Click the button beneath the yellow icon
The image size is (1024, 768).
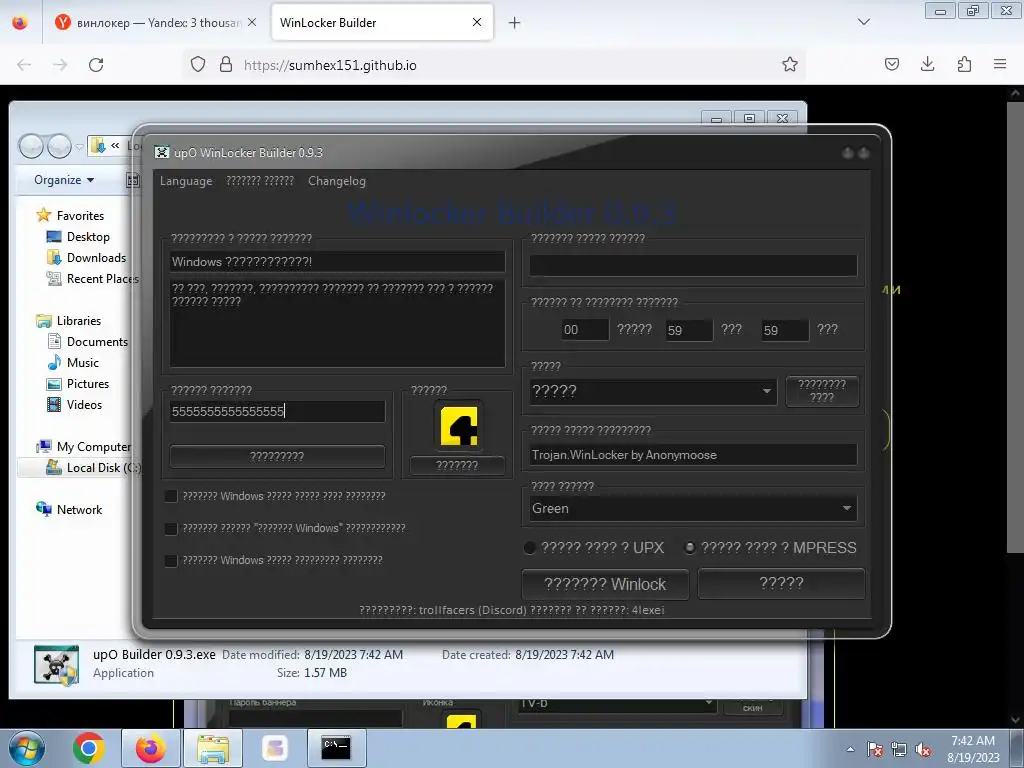pyautogui.click(x=457, y=466)
